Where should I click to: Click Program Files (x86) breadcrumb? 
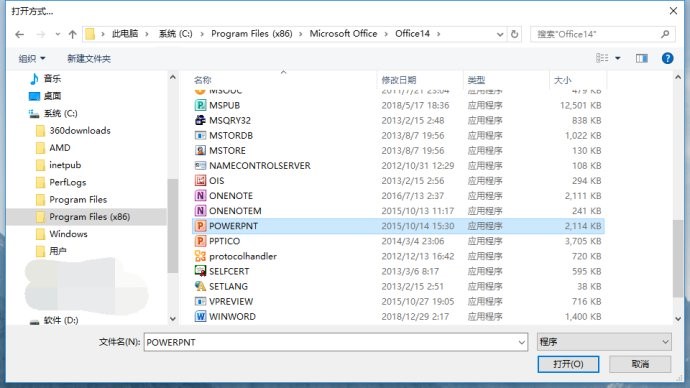[x=252, y=34]
